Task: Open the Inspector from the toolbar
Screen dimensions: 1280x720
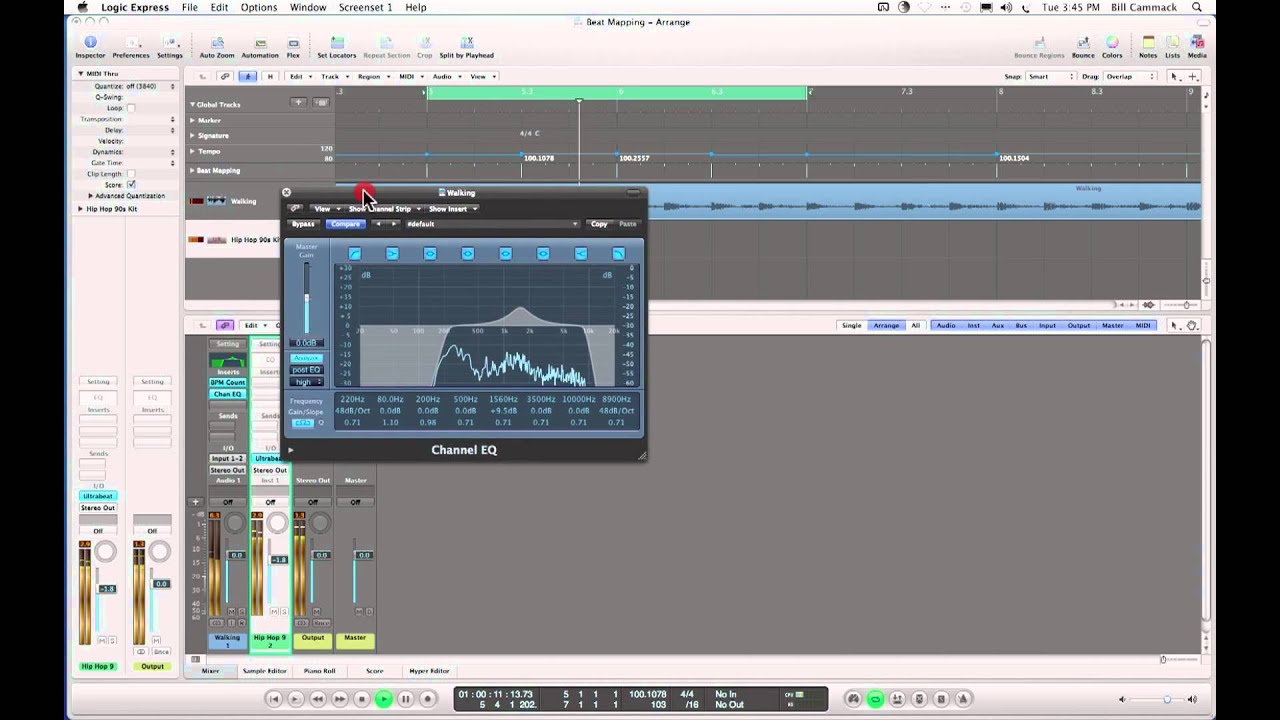Action: (x=90, y=46)
